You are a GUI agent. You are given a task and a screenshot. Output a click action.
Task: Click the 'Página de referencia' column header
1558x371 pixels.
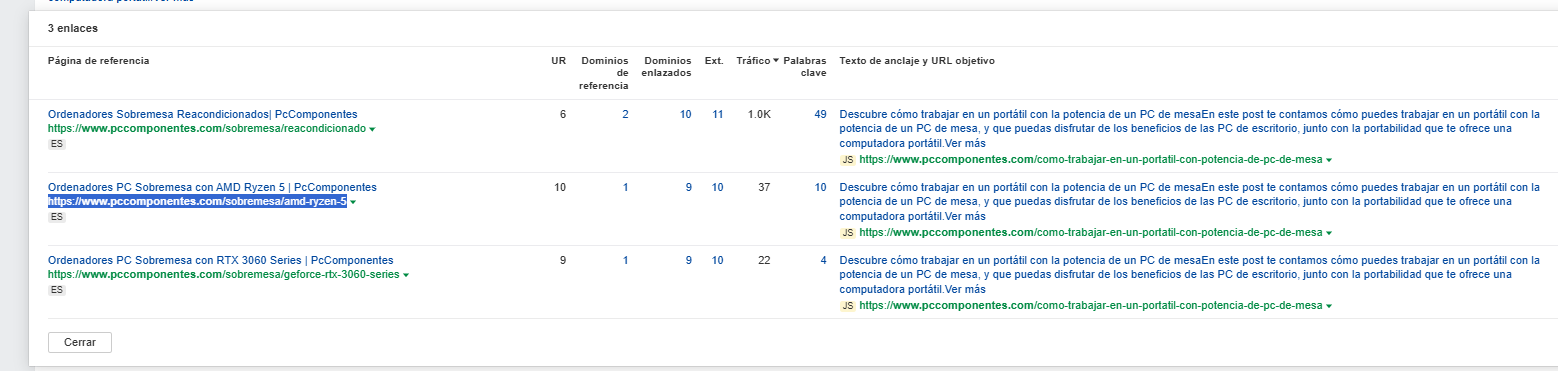point(99,61)
